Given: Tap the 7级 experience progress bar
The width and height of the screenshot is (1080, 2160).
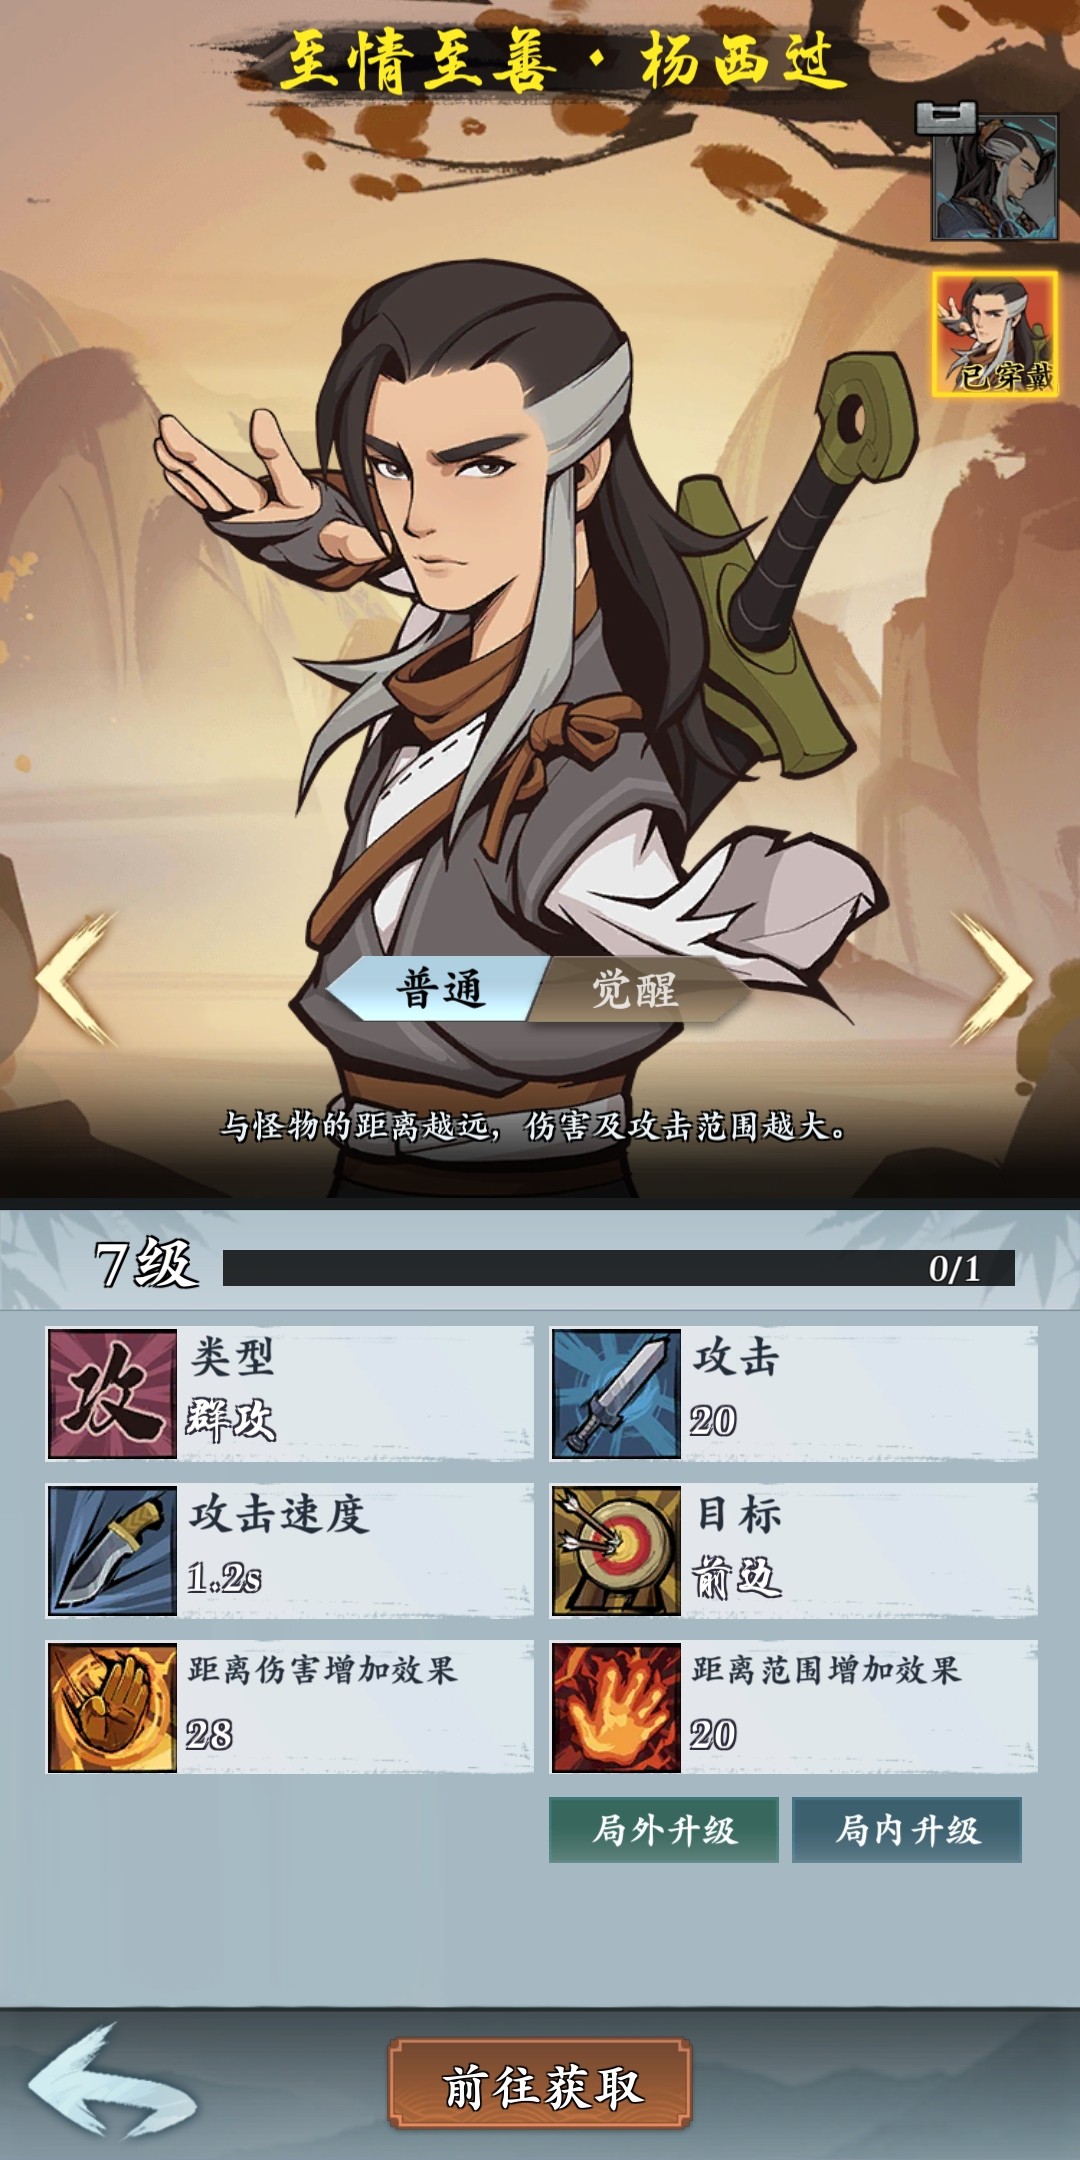Looking at the screenshot, I should (x=618, y=1268).
